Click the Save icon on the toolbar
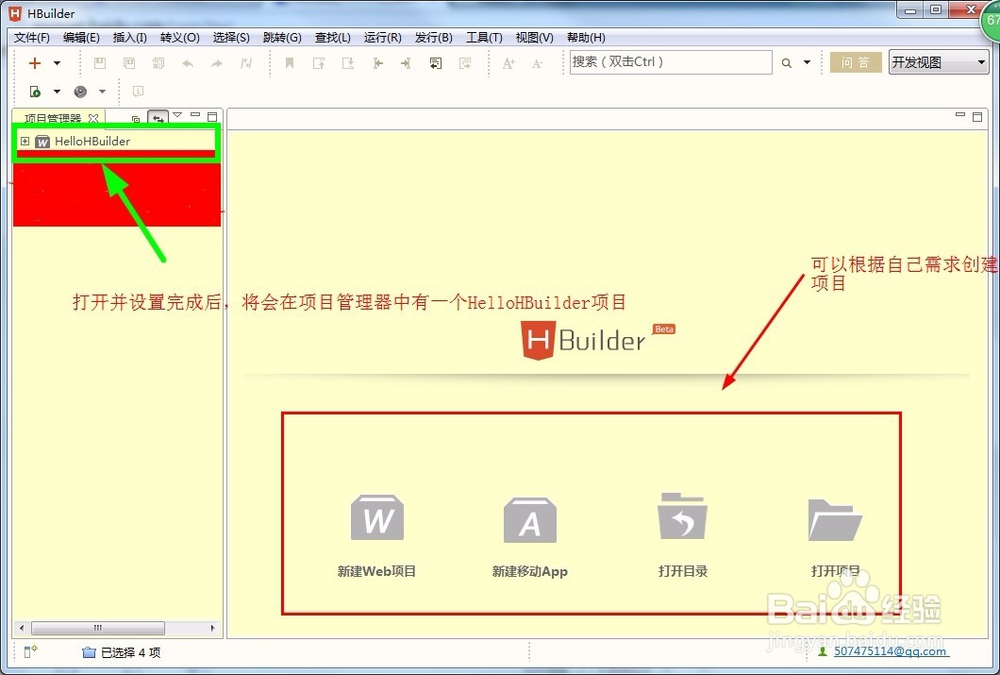Viewport: 1000px width, 675px height. 98,62
